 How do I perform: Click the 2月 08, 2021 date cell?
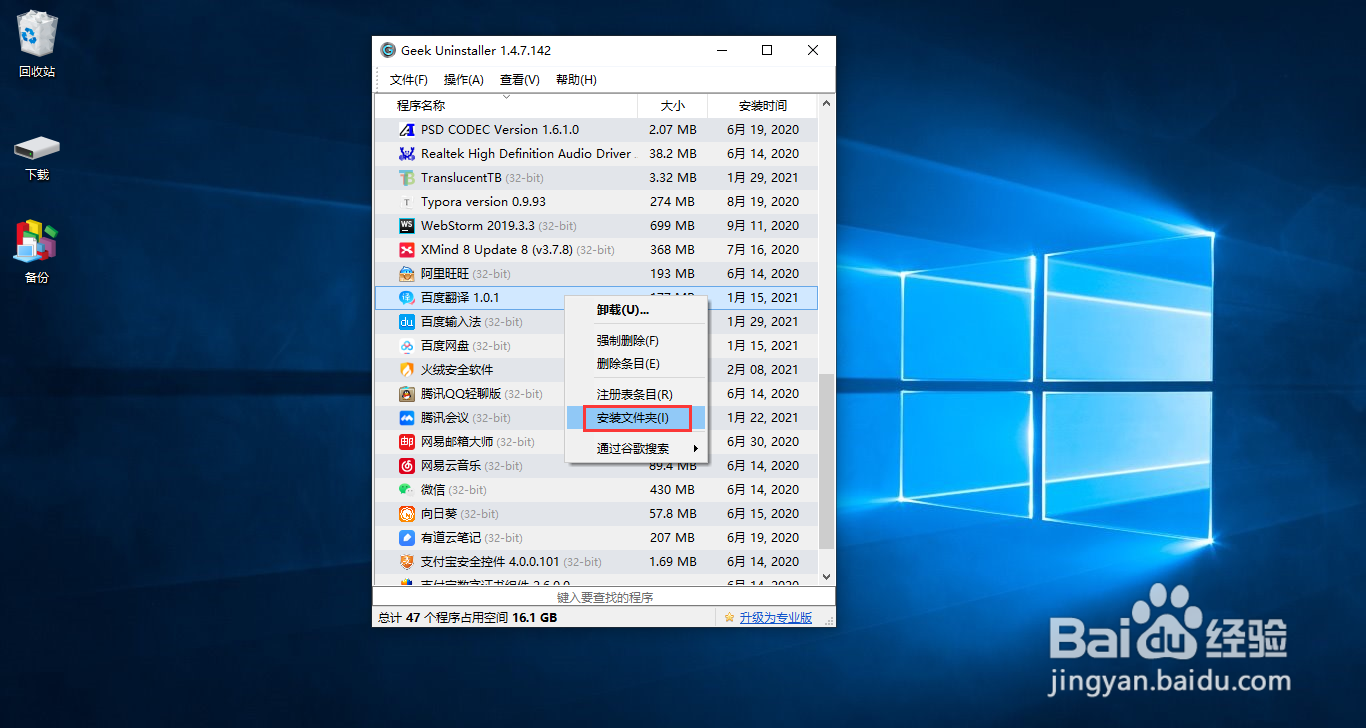762,370
